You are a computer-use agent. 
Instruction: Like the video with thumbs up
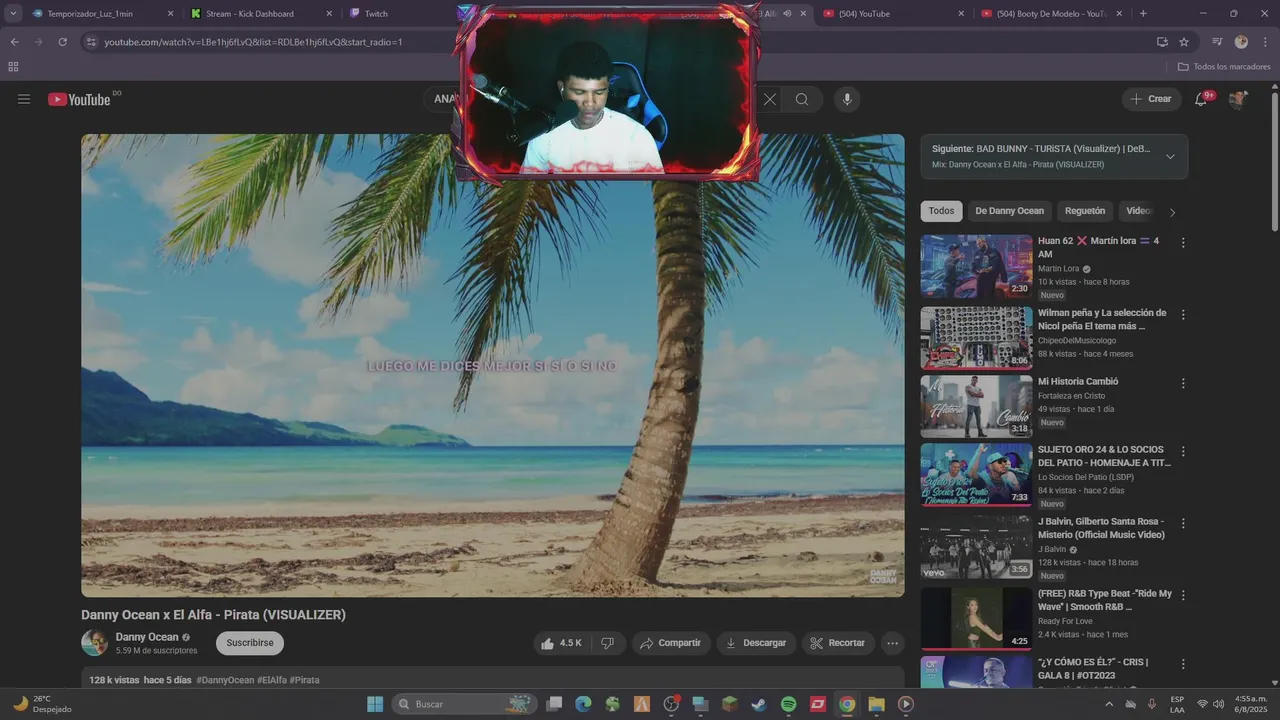click(x=562, y=643)
